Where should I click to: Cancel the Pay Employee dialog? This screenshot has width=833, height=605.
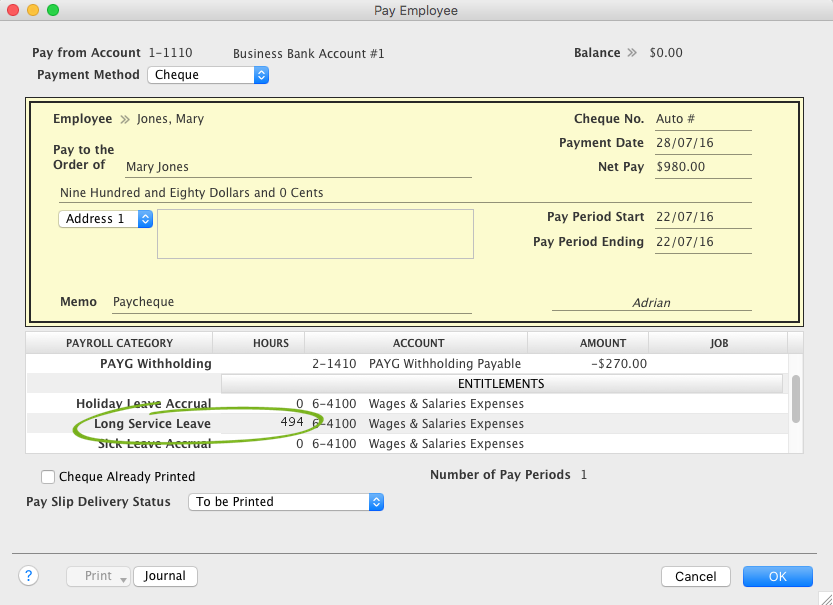tap(695, 576)
